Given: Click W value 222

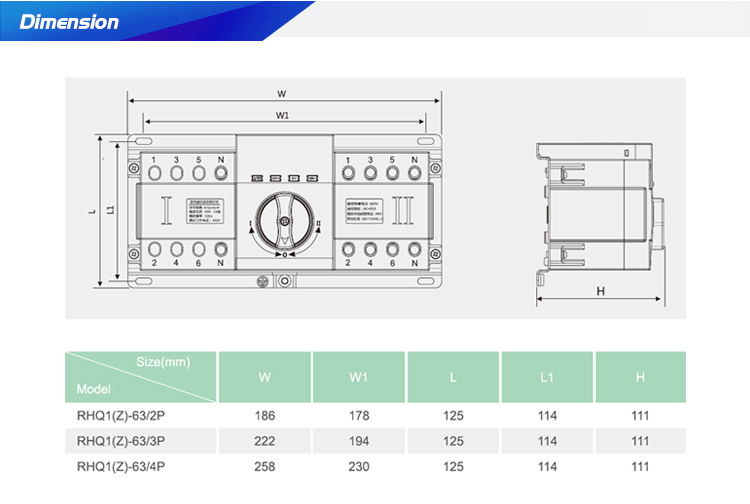Looking at the screenshot, I should point(265,441).
